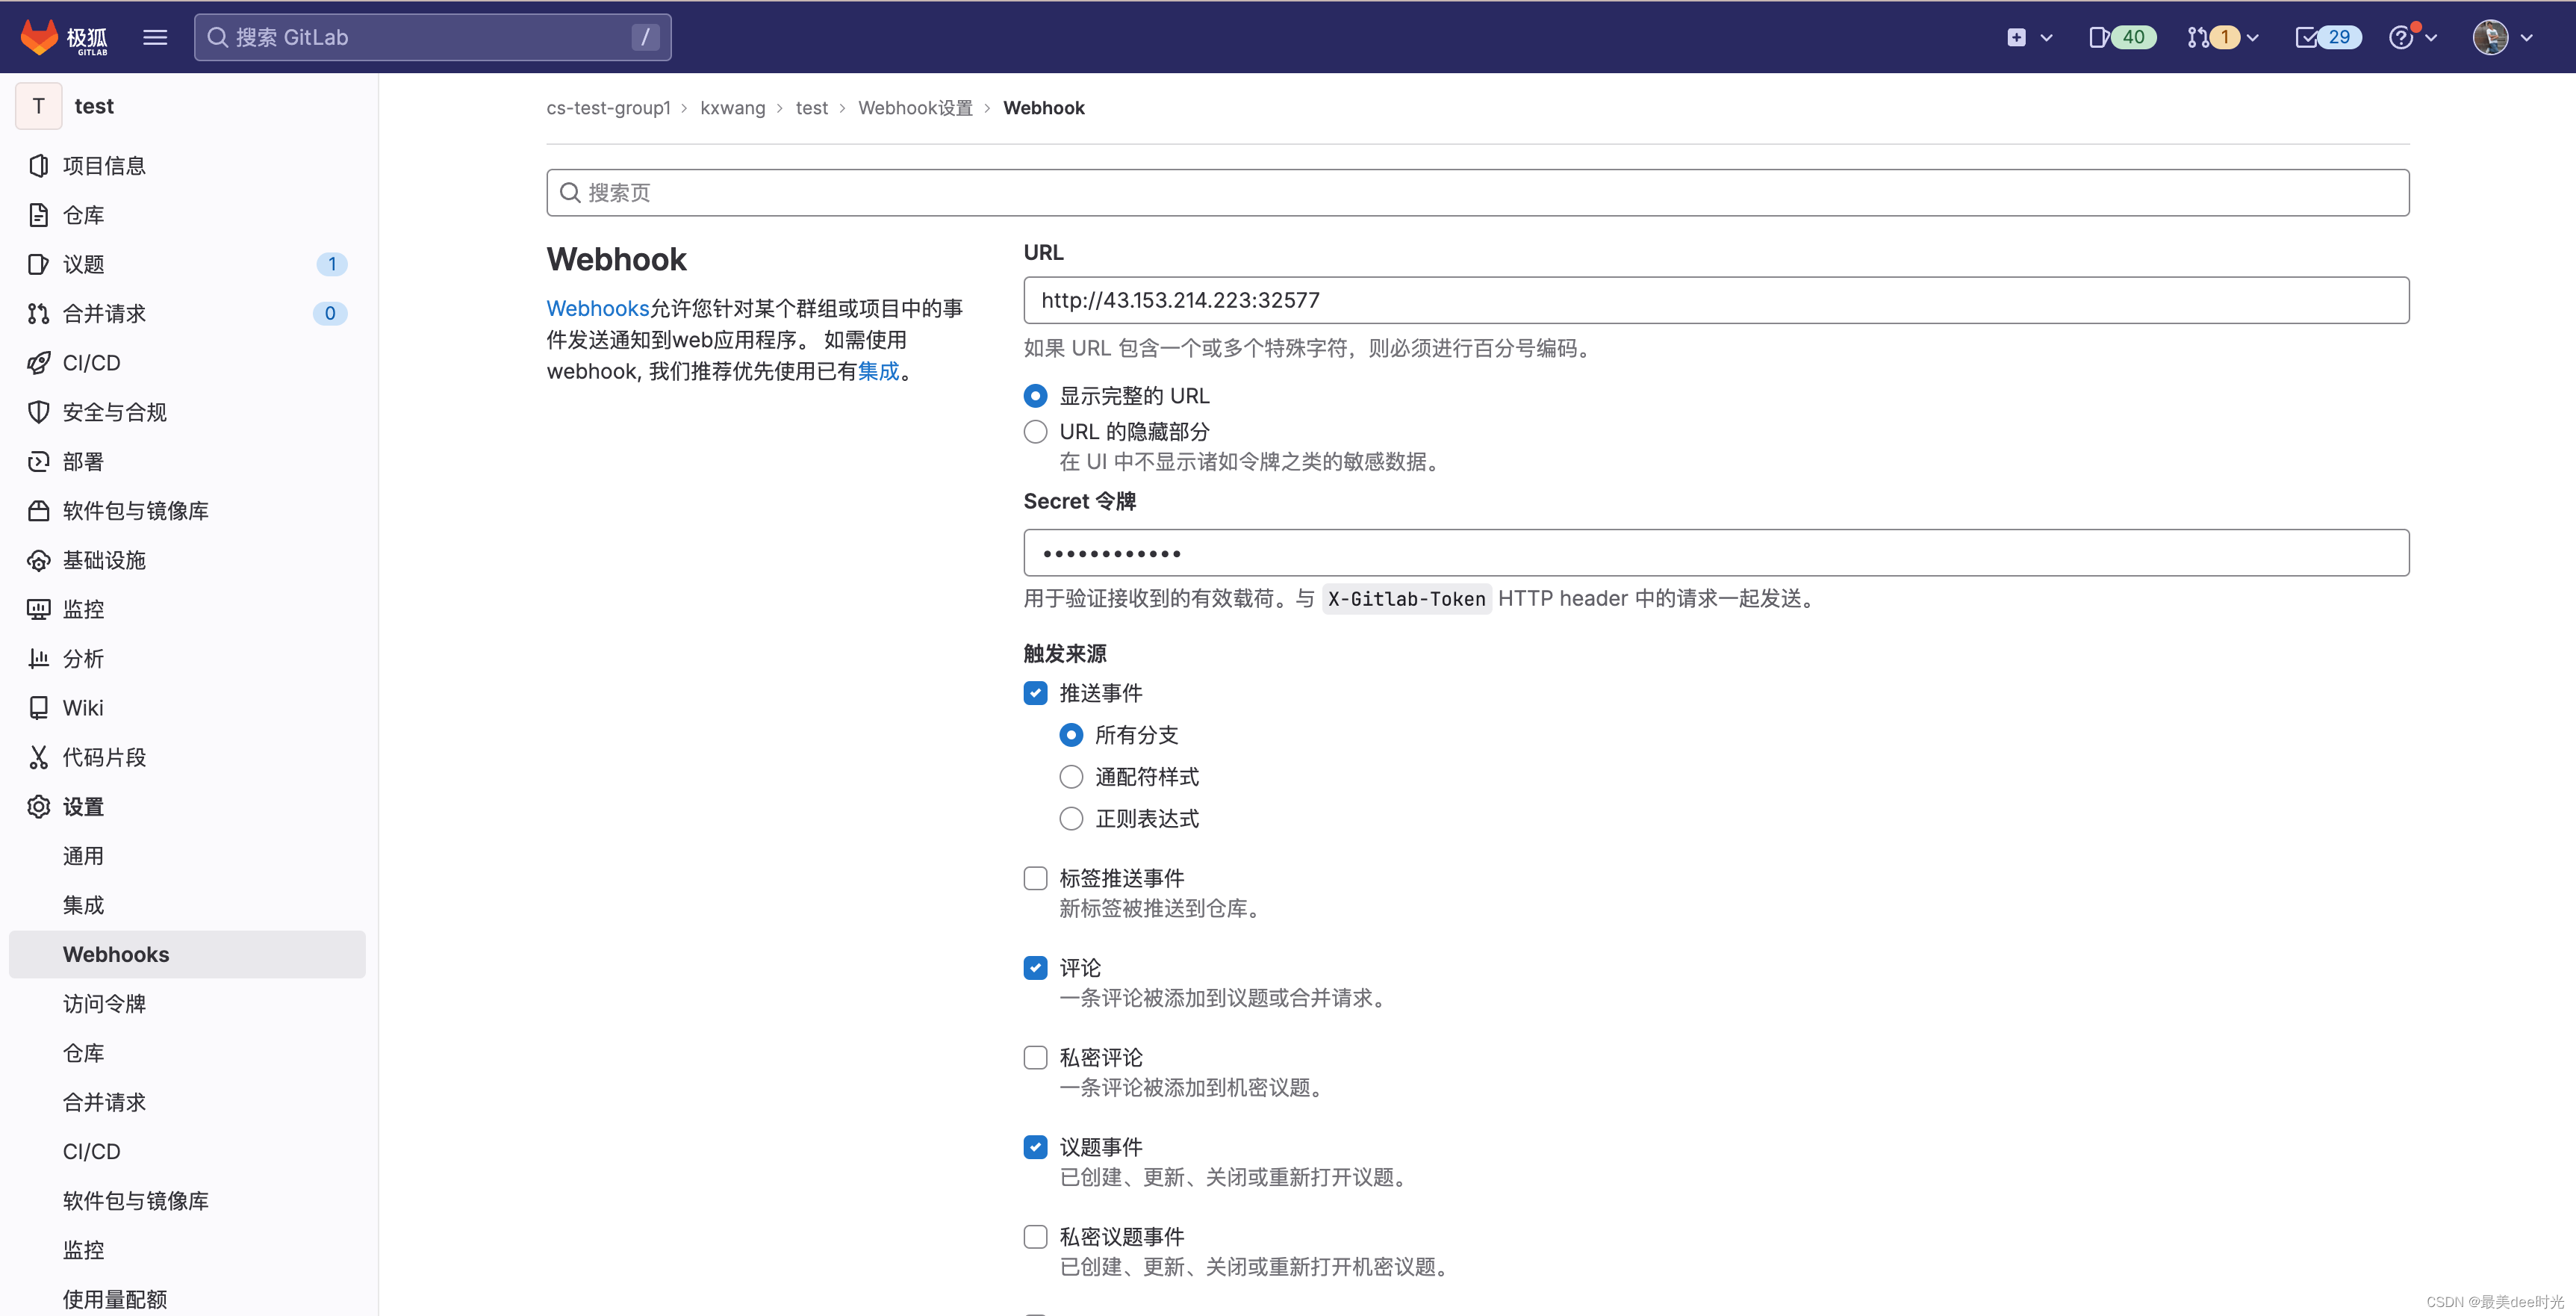
Task: Open the Webhooks documentation link
Action: (598, 309)
